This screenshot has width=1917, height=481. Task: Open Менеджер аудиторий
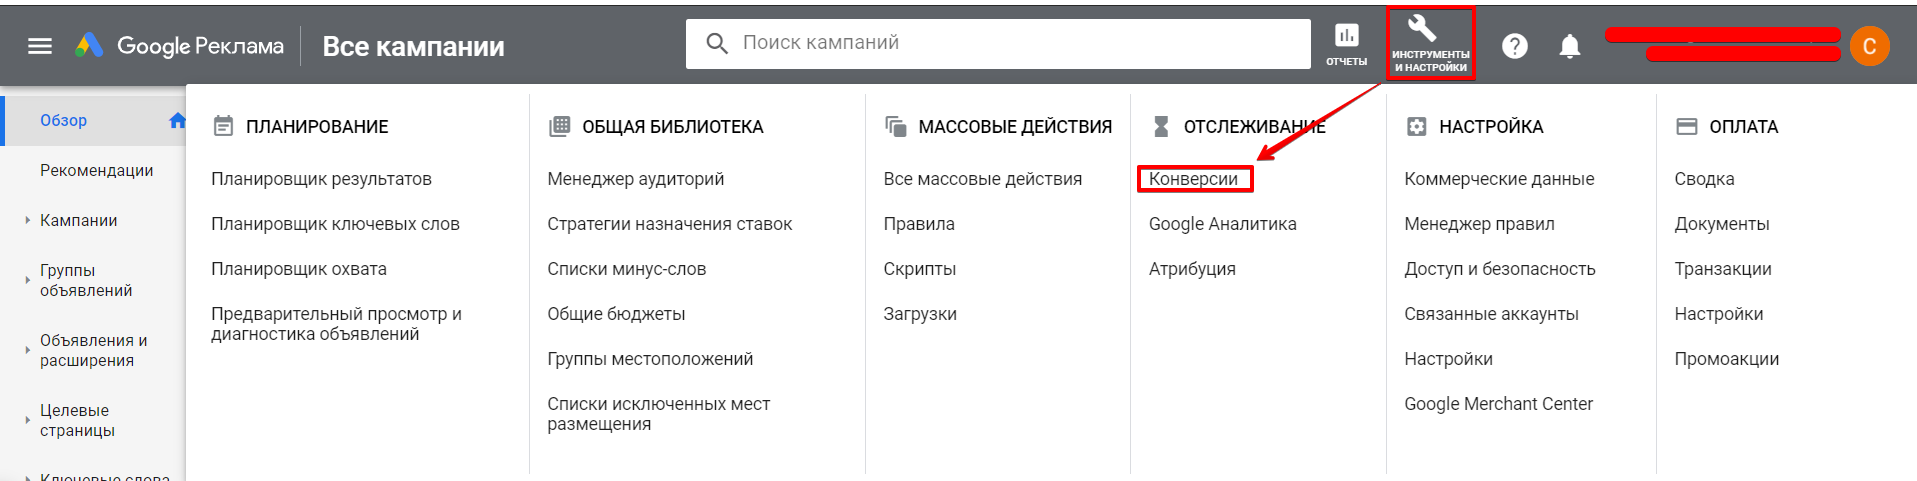635,179
